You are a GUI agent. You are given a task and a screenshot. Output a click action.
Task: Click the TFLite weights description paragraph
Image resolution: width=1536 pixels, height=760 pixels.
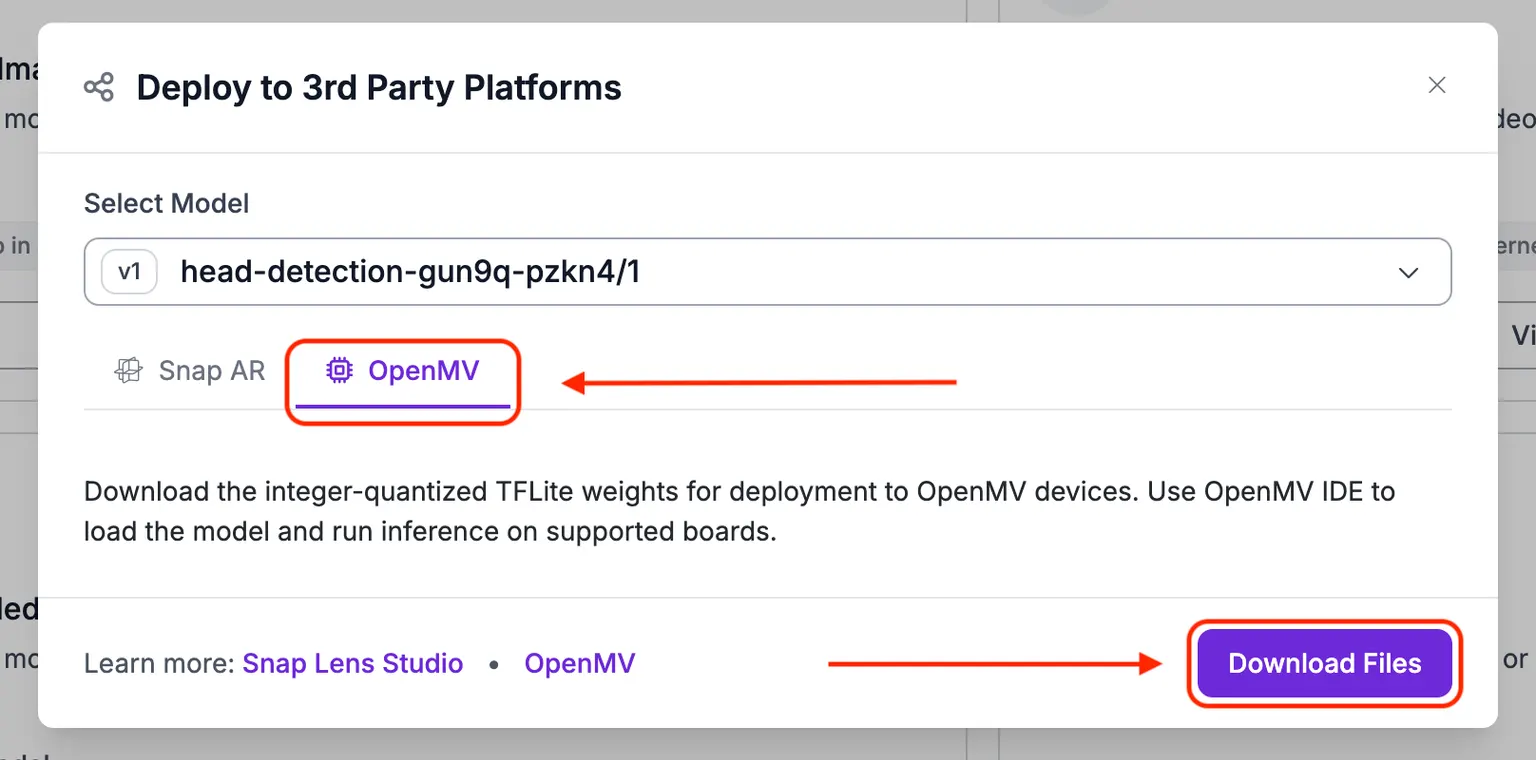tap(740, 511)
